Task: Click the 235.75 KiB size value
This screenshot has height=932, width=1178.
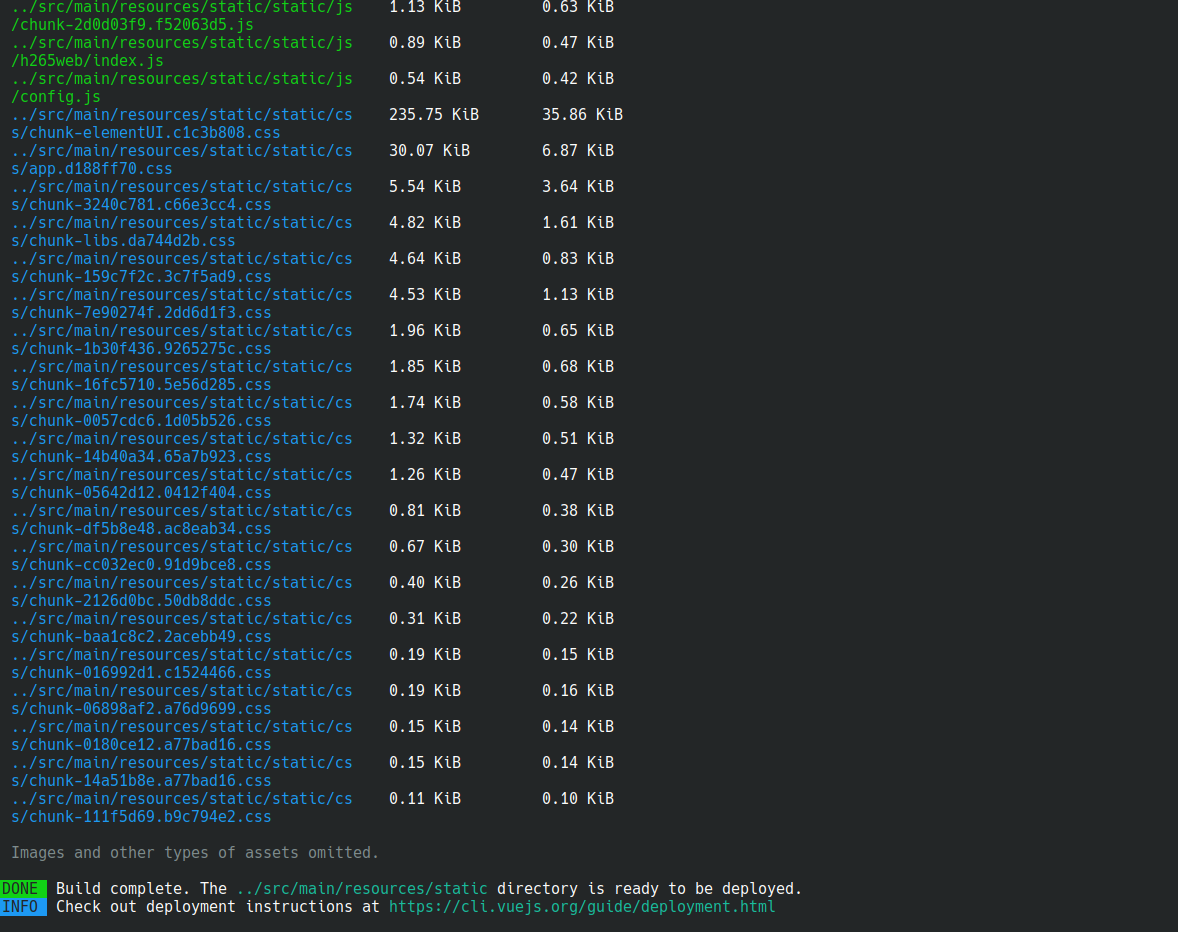Action: 433,115
